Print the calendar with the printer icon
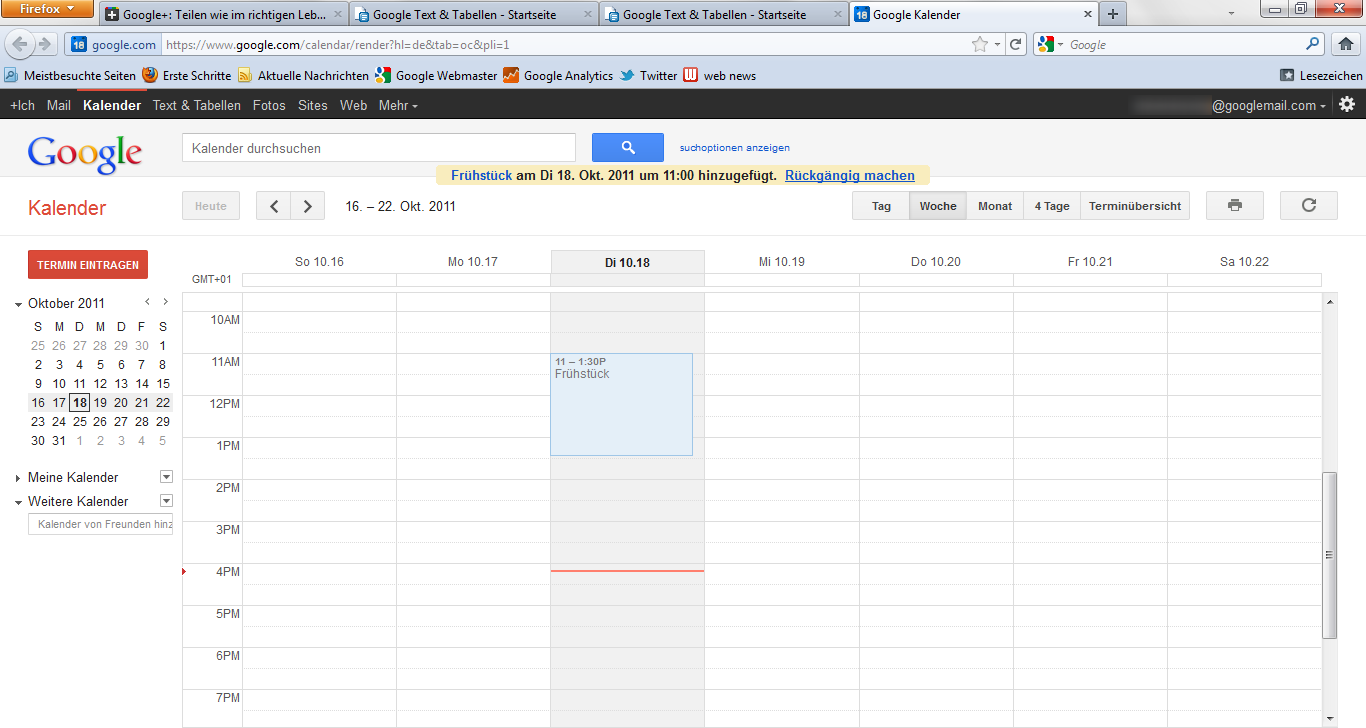 click(x=1235, y=206)
